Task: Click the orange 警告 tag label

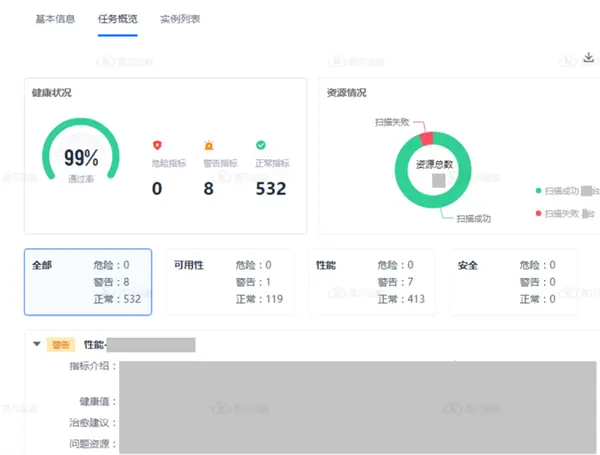Action: (x=61, y=345)
